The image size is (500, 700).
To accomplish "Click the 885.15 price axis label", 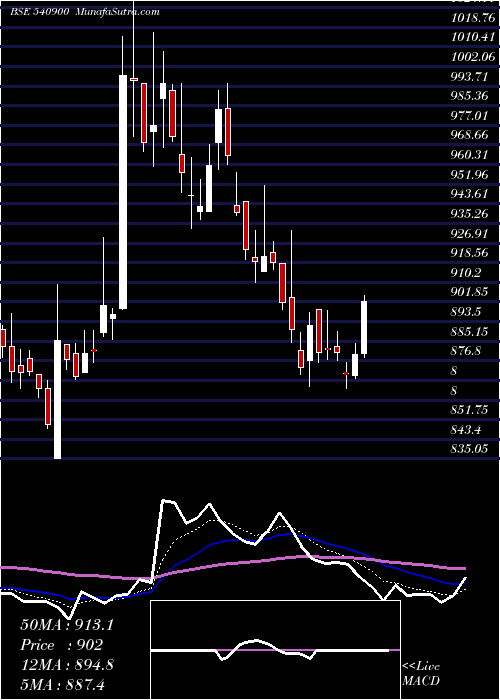I will click(469, 331).
